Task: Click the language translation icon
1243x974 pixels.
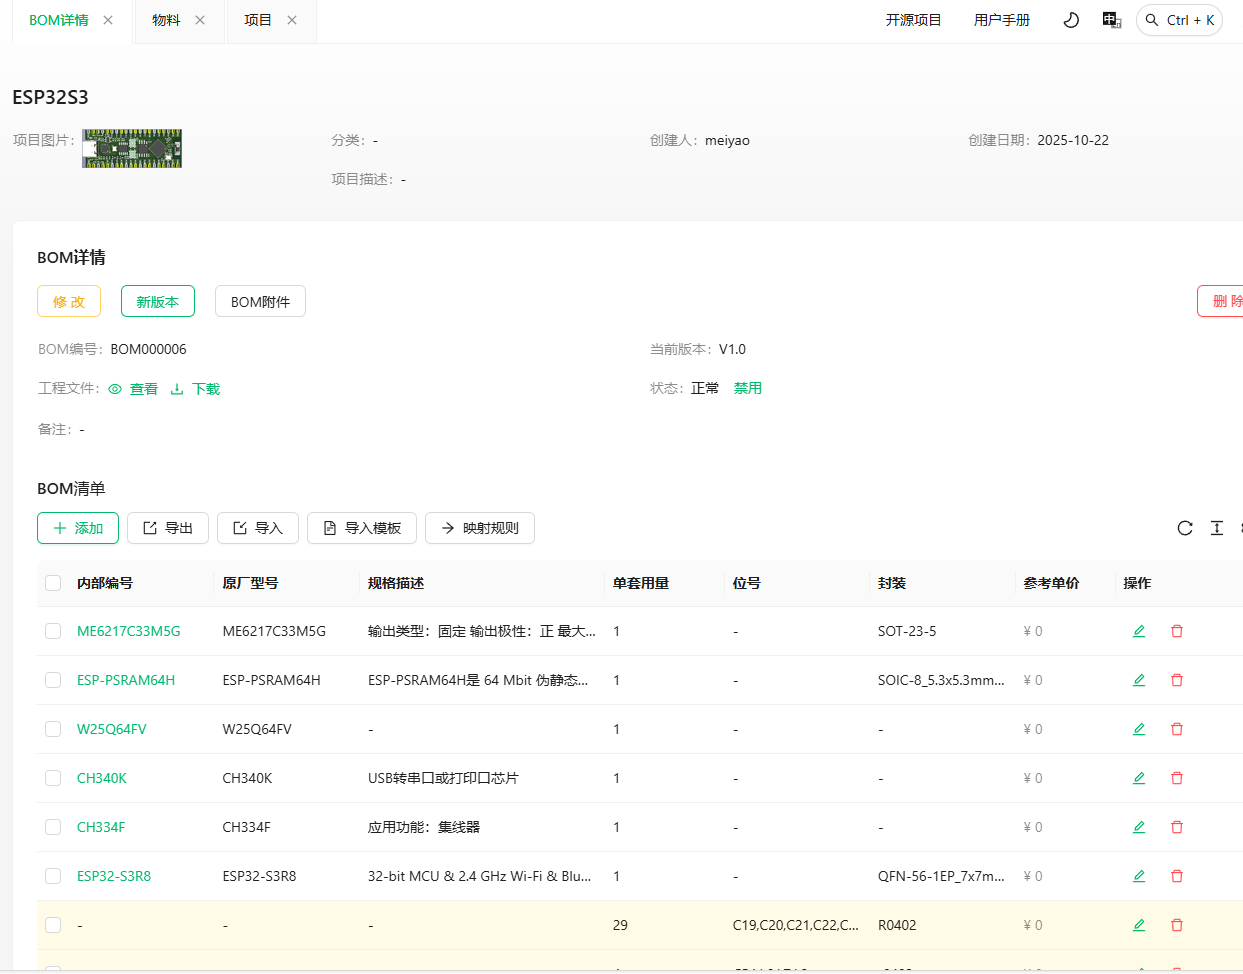Action: pos(1111,20)
